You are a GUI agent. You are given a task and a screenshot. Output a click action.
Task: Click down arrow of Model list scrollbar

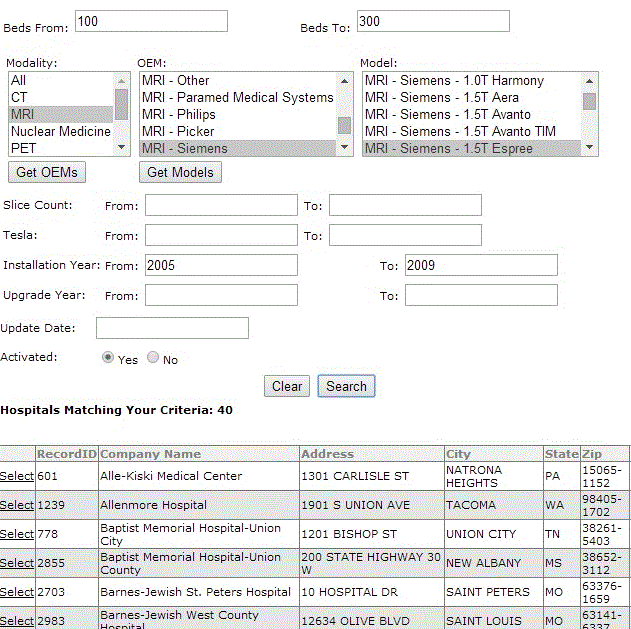[x=590, y=147]
